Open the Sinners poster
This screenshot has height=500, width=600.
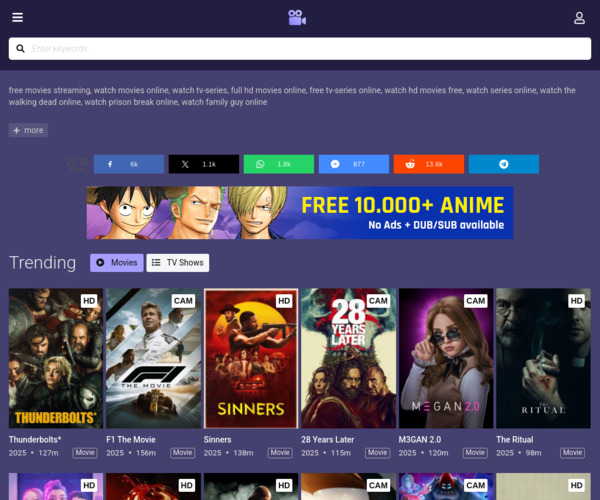pyautogui.click(x=251, y=358)
